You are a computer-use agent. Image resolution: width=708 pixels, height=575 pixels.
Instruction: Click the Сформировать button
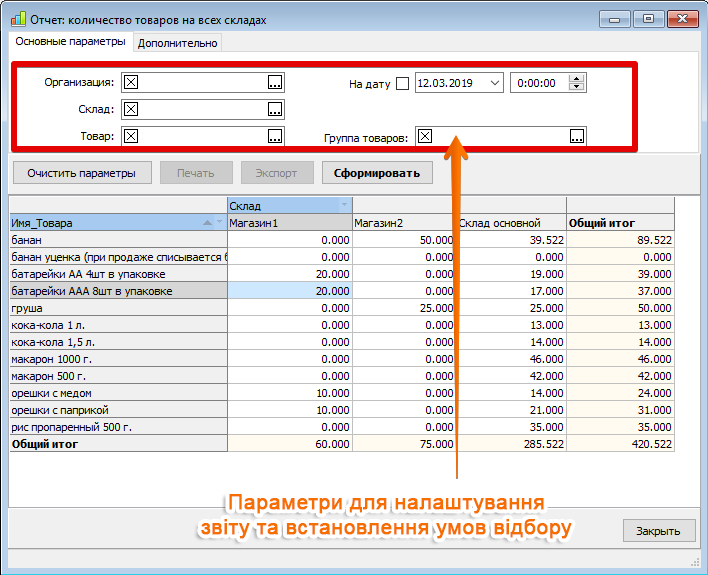[x=377, y=173]
